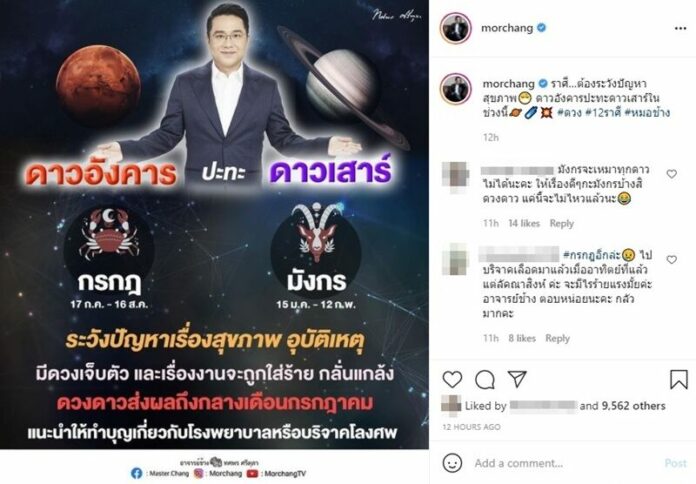Reply to the second comment

(x=558, y=338)
